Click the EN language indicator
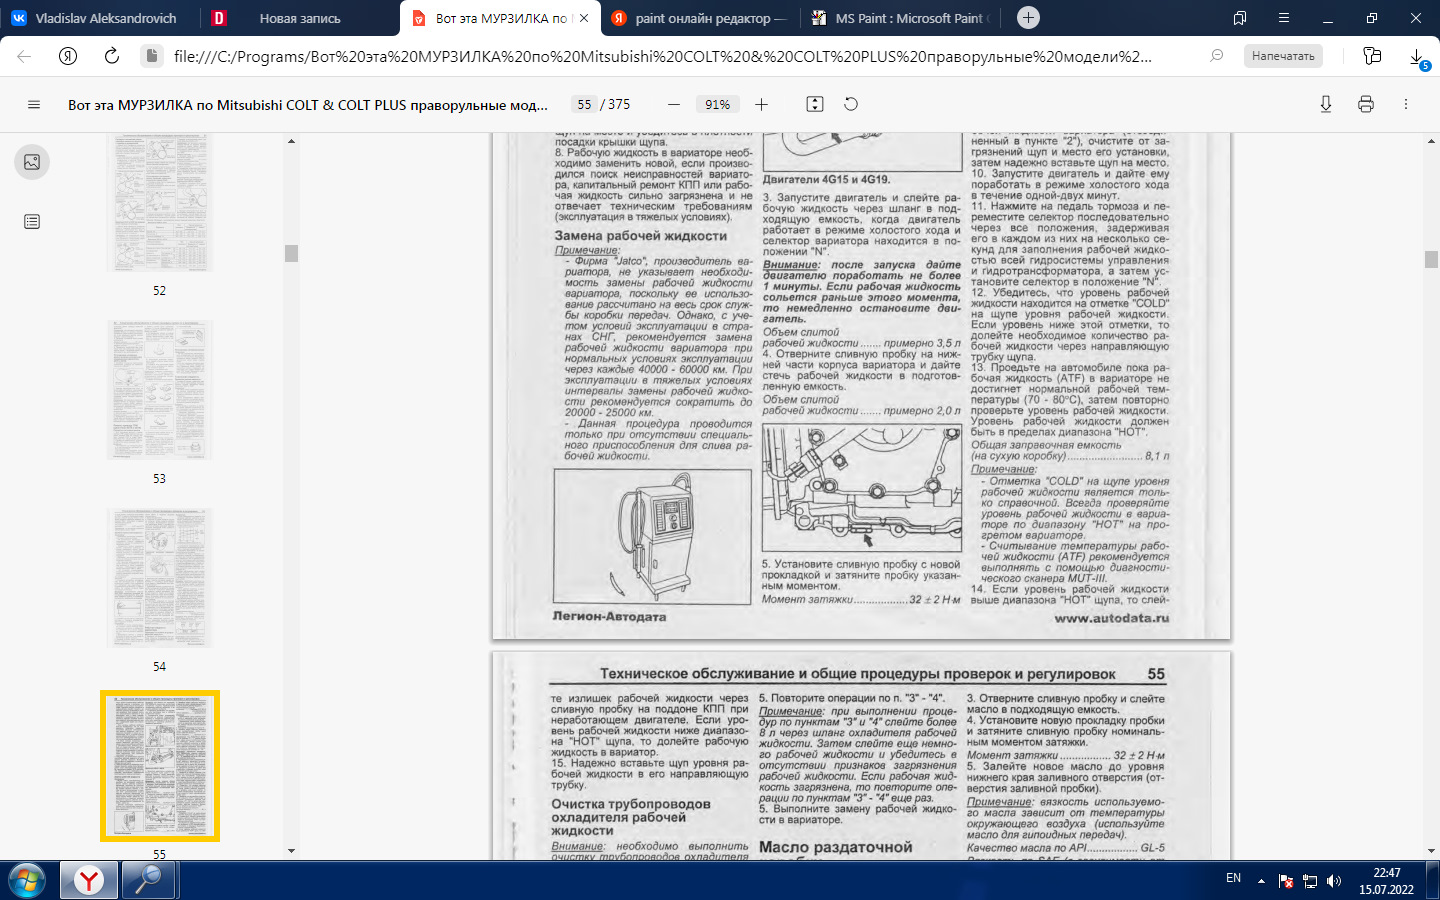 (x=1233, y=878)
